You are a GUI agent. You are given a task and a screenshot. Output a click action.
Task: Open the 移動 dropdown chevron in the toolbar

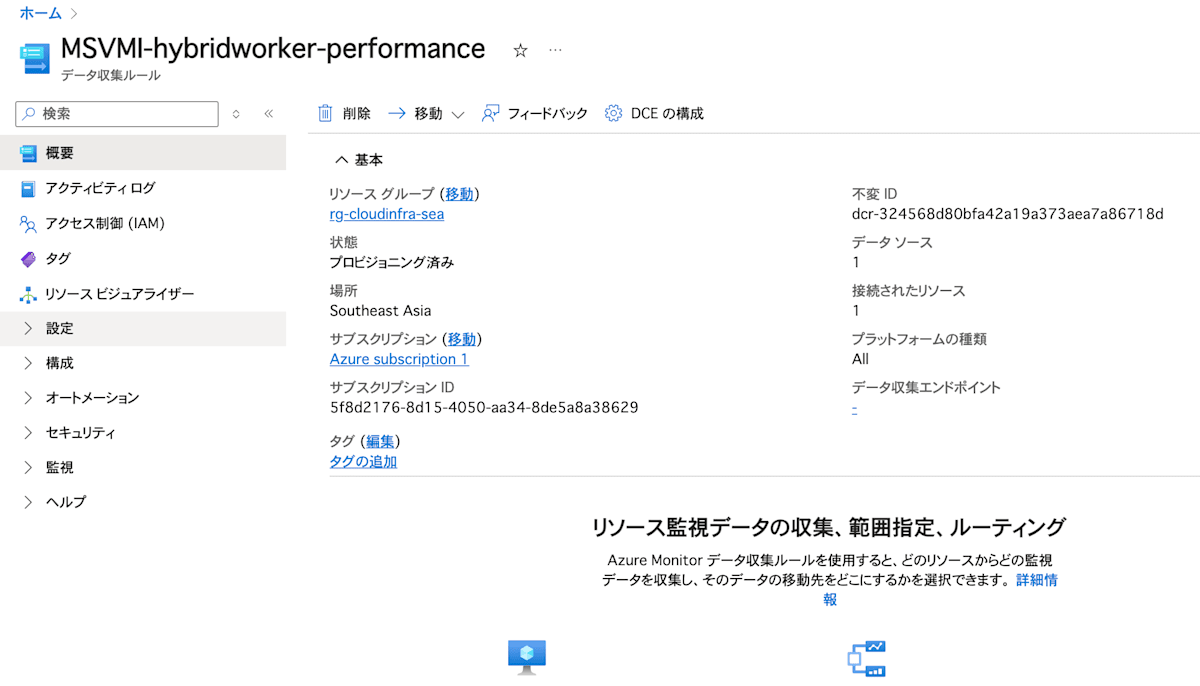point(458,115)
